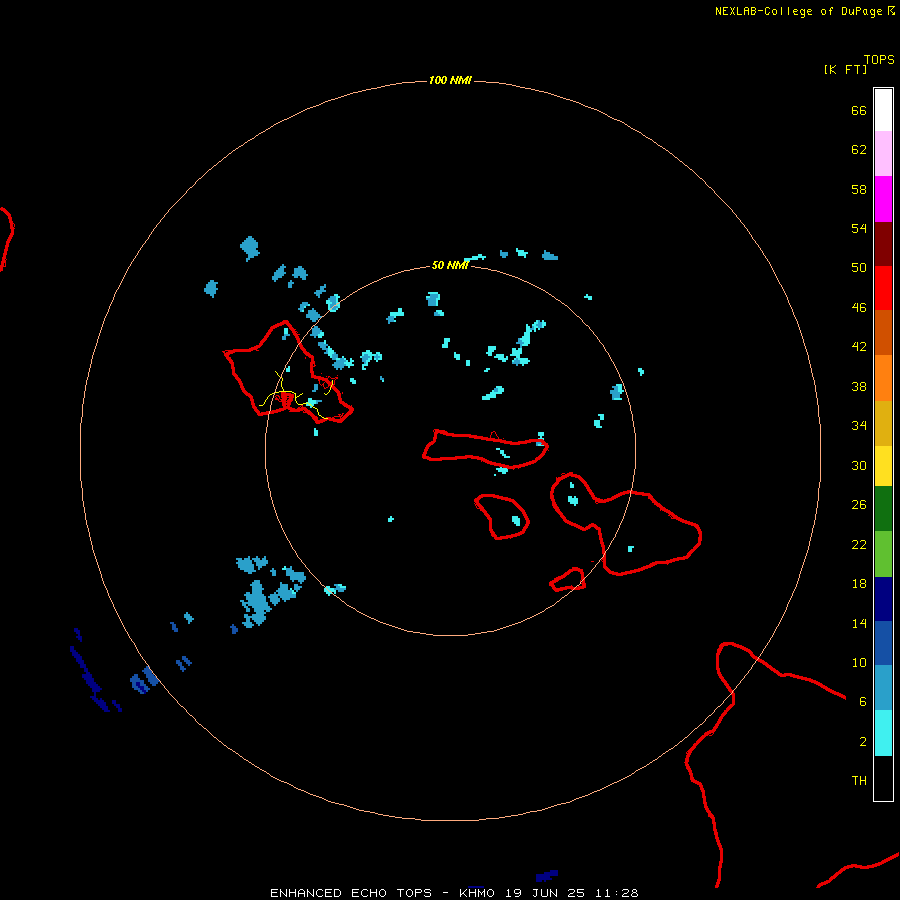Click the "18" legend value
Image resolution: width=900 pixels, height=900 pixels.
pyautogui.click(x=859, y=584)
